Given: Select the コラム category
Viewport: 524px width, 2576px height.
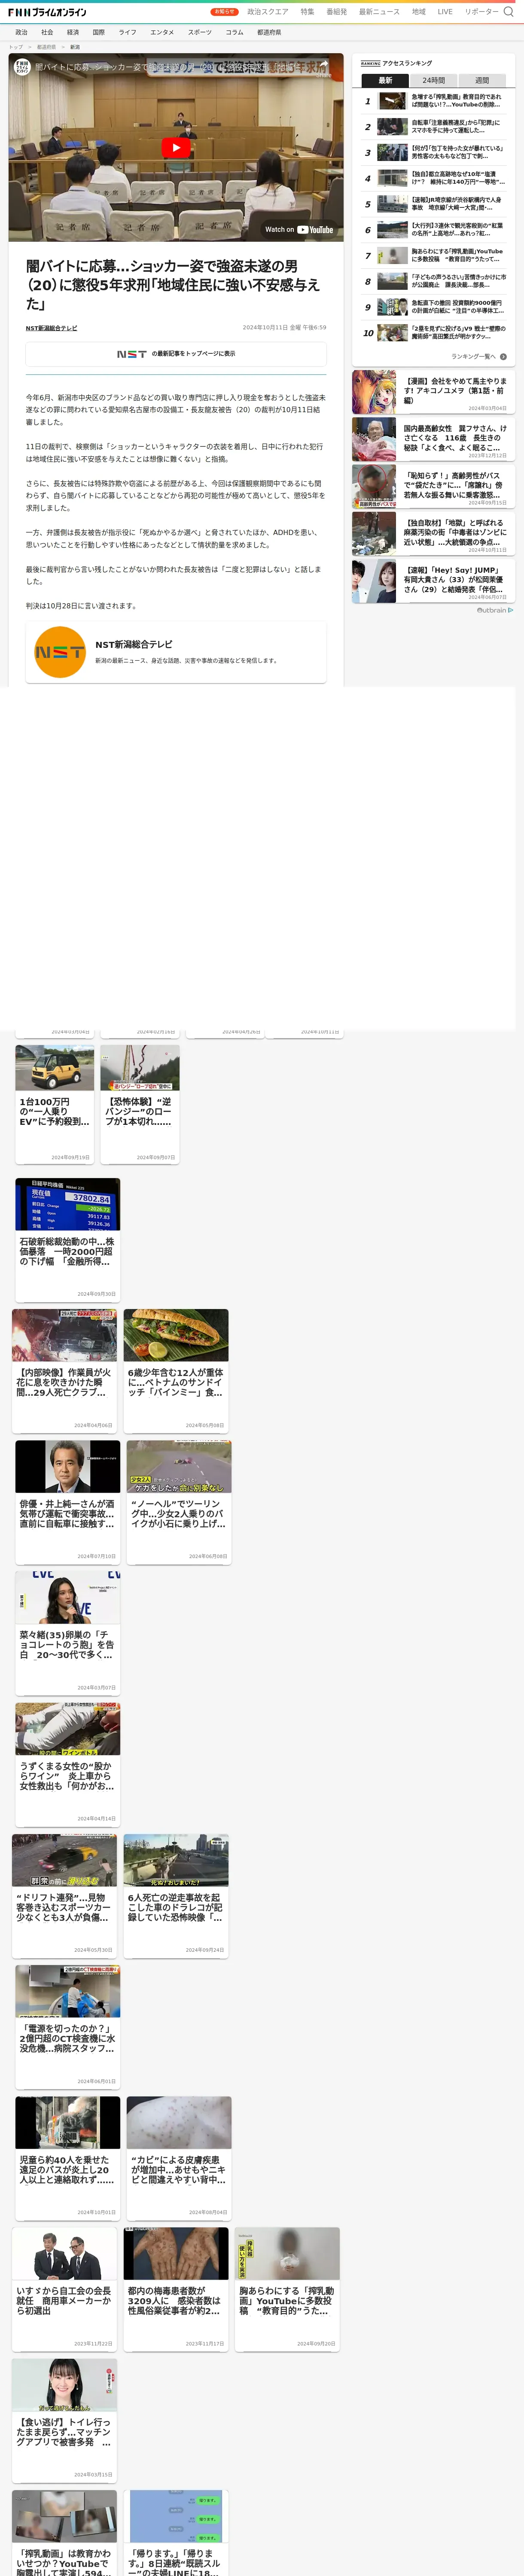Looking at the screenshot, I should pyautogui.click(x=234, y=32).
